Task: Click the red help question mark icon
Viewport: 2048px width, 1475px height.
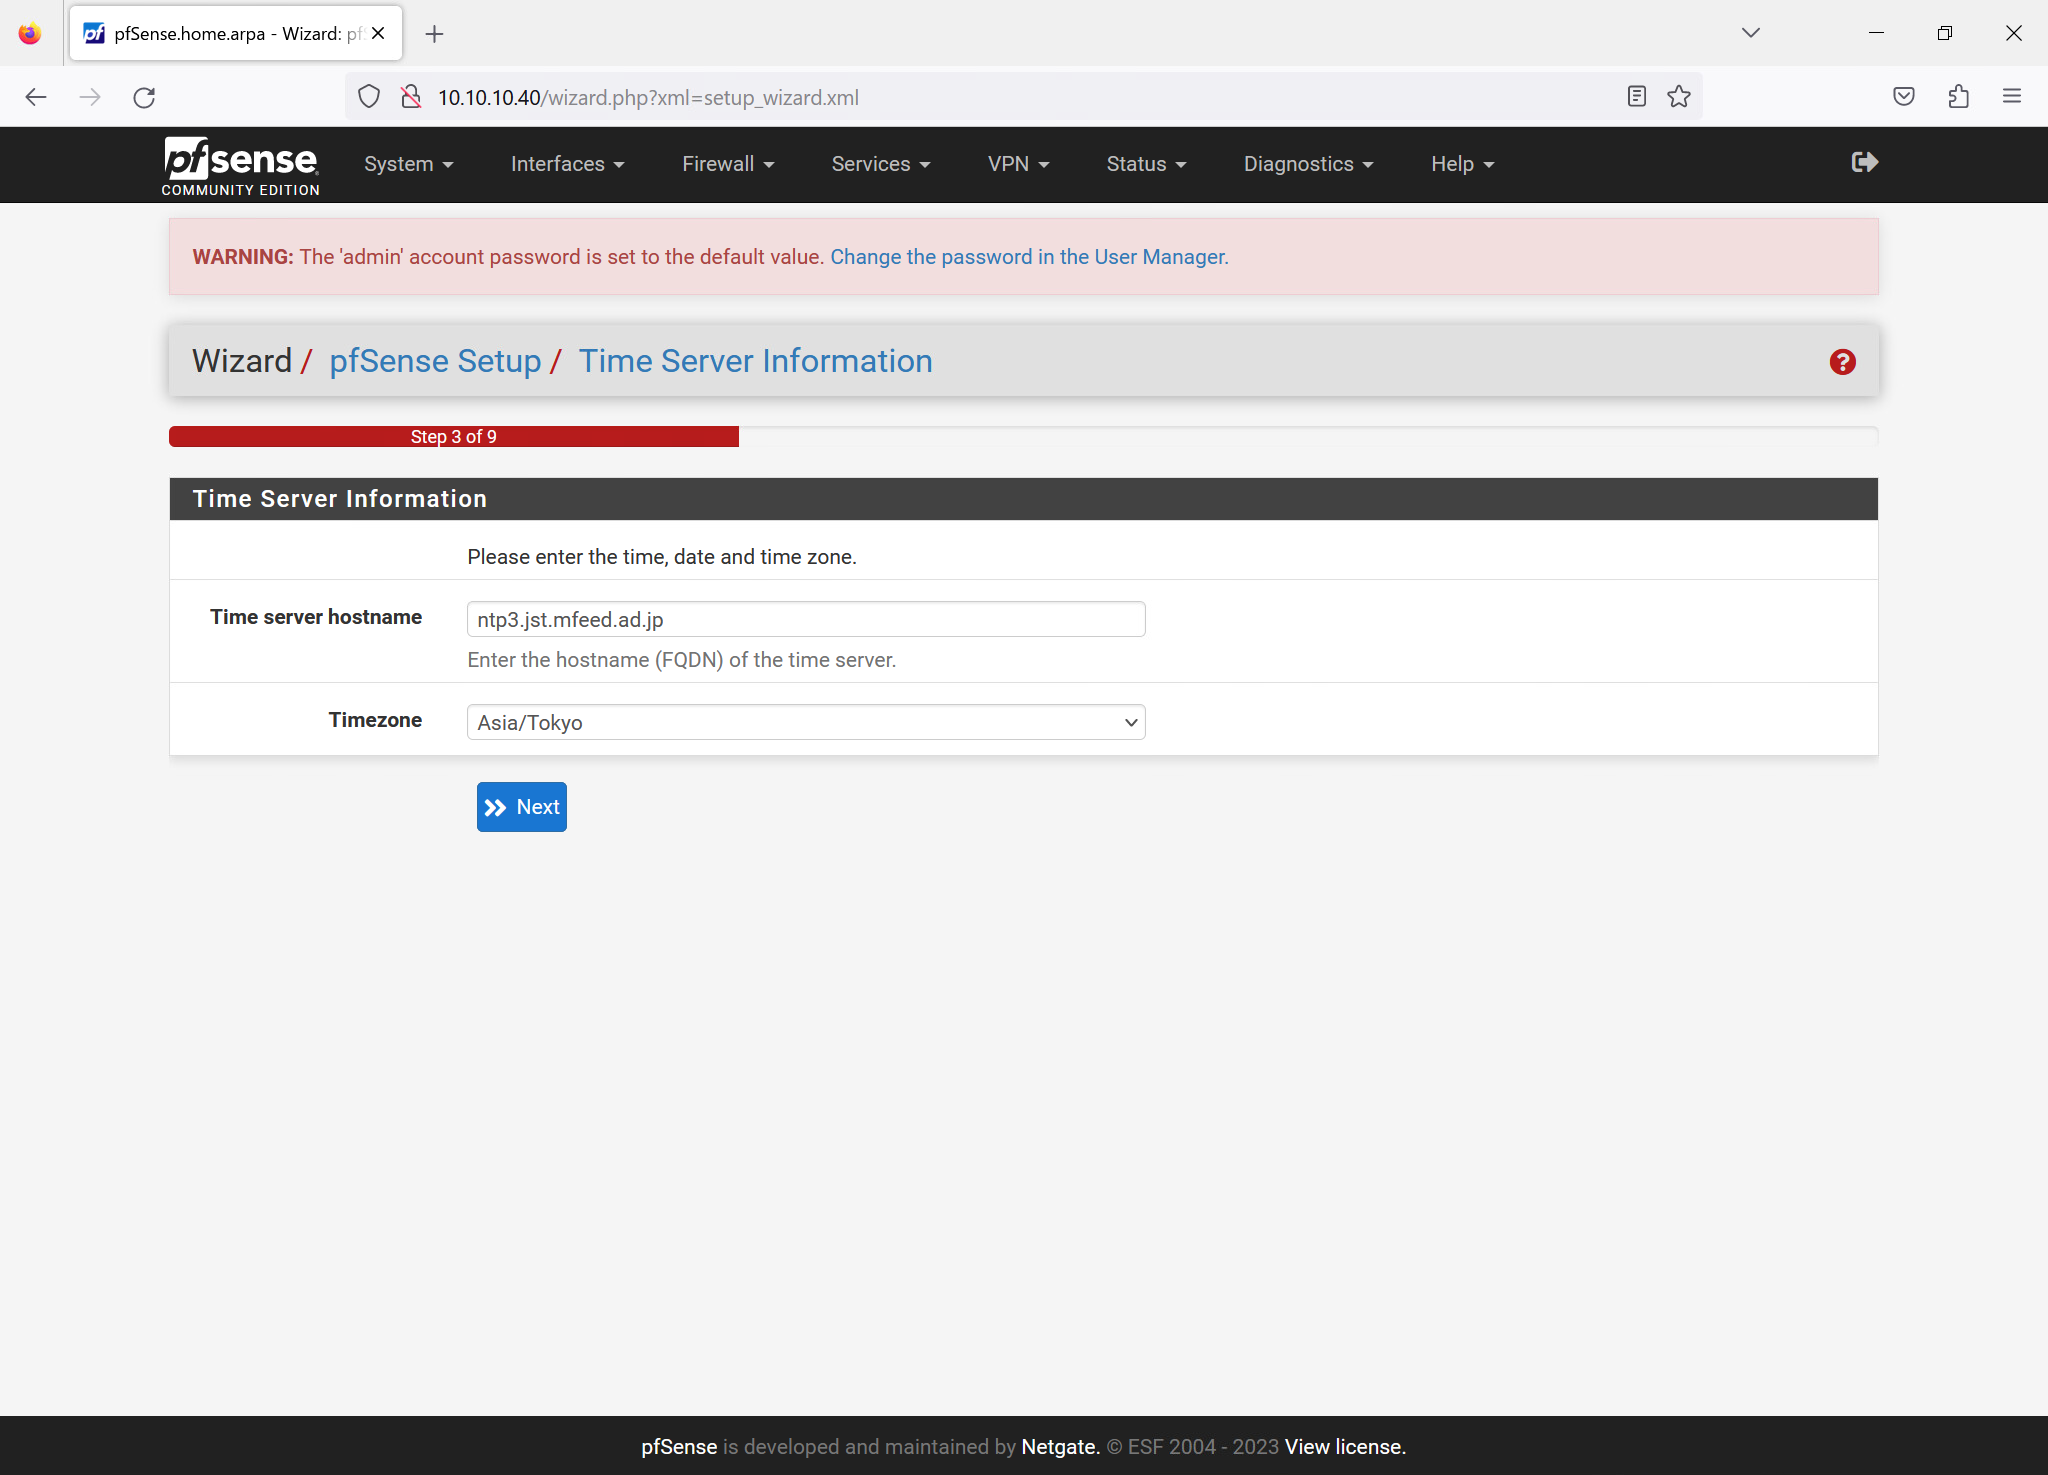Action: coord(1842,362)
